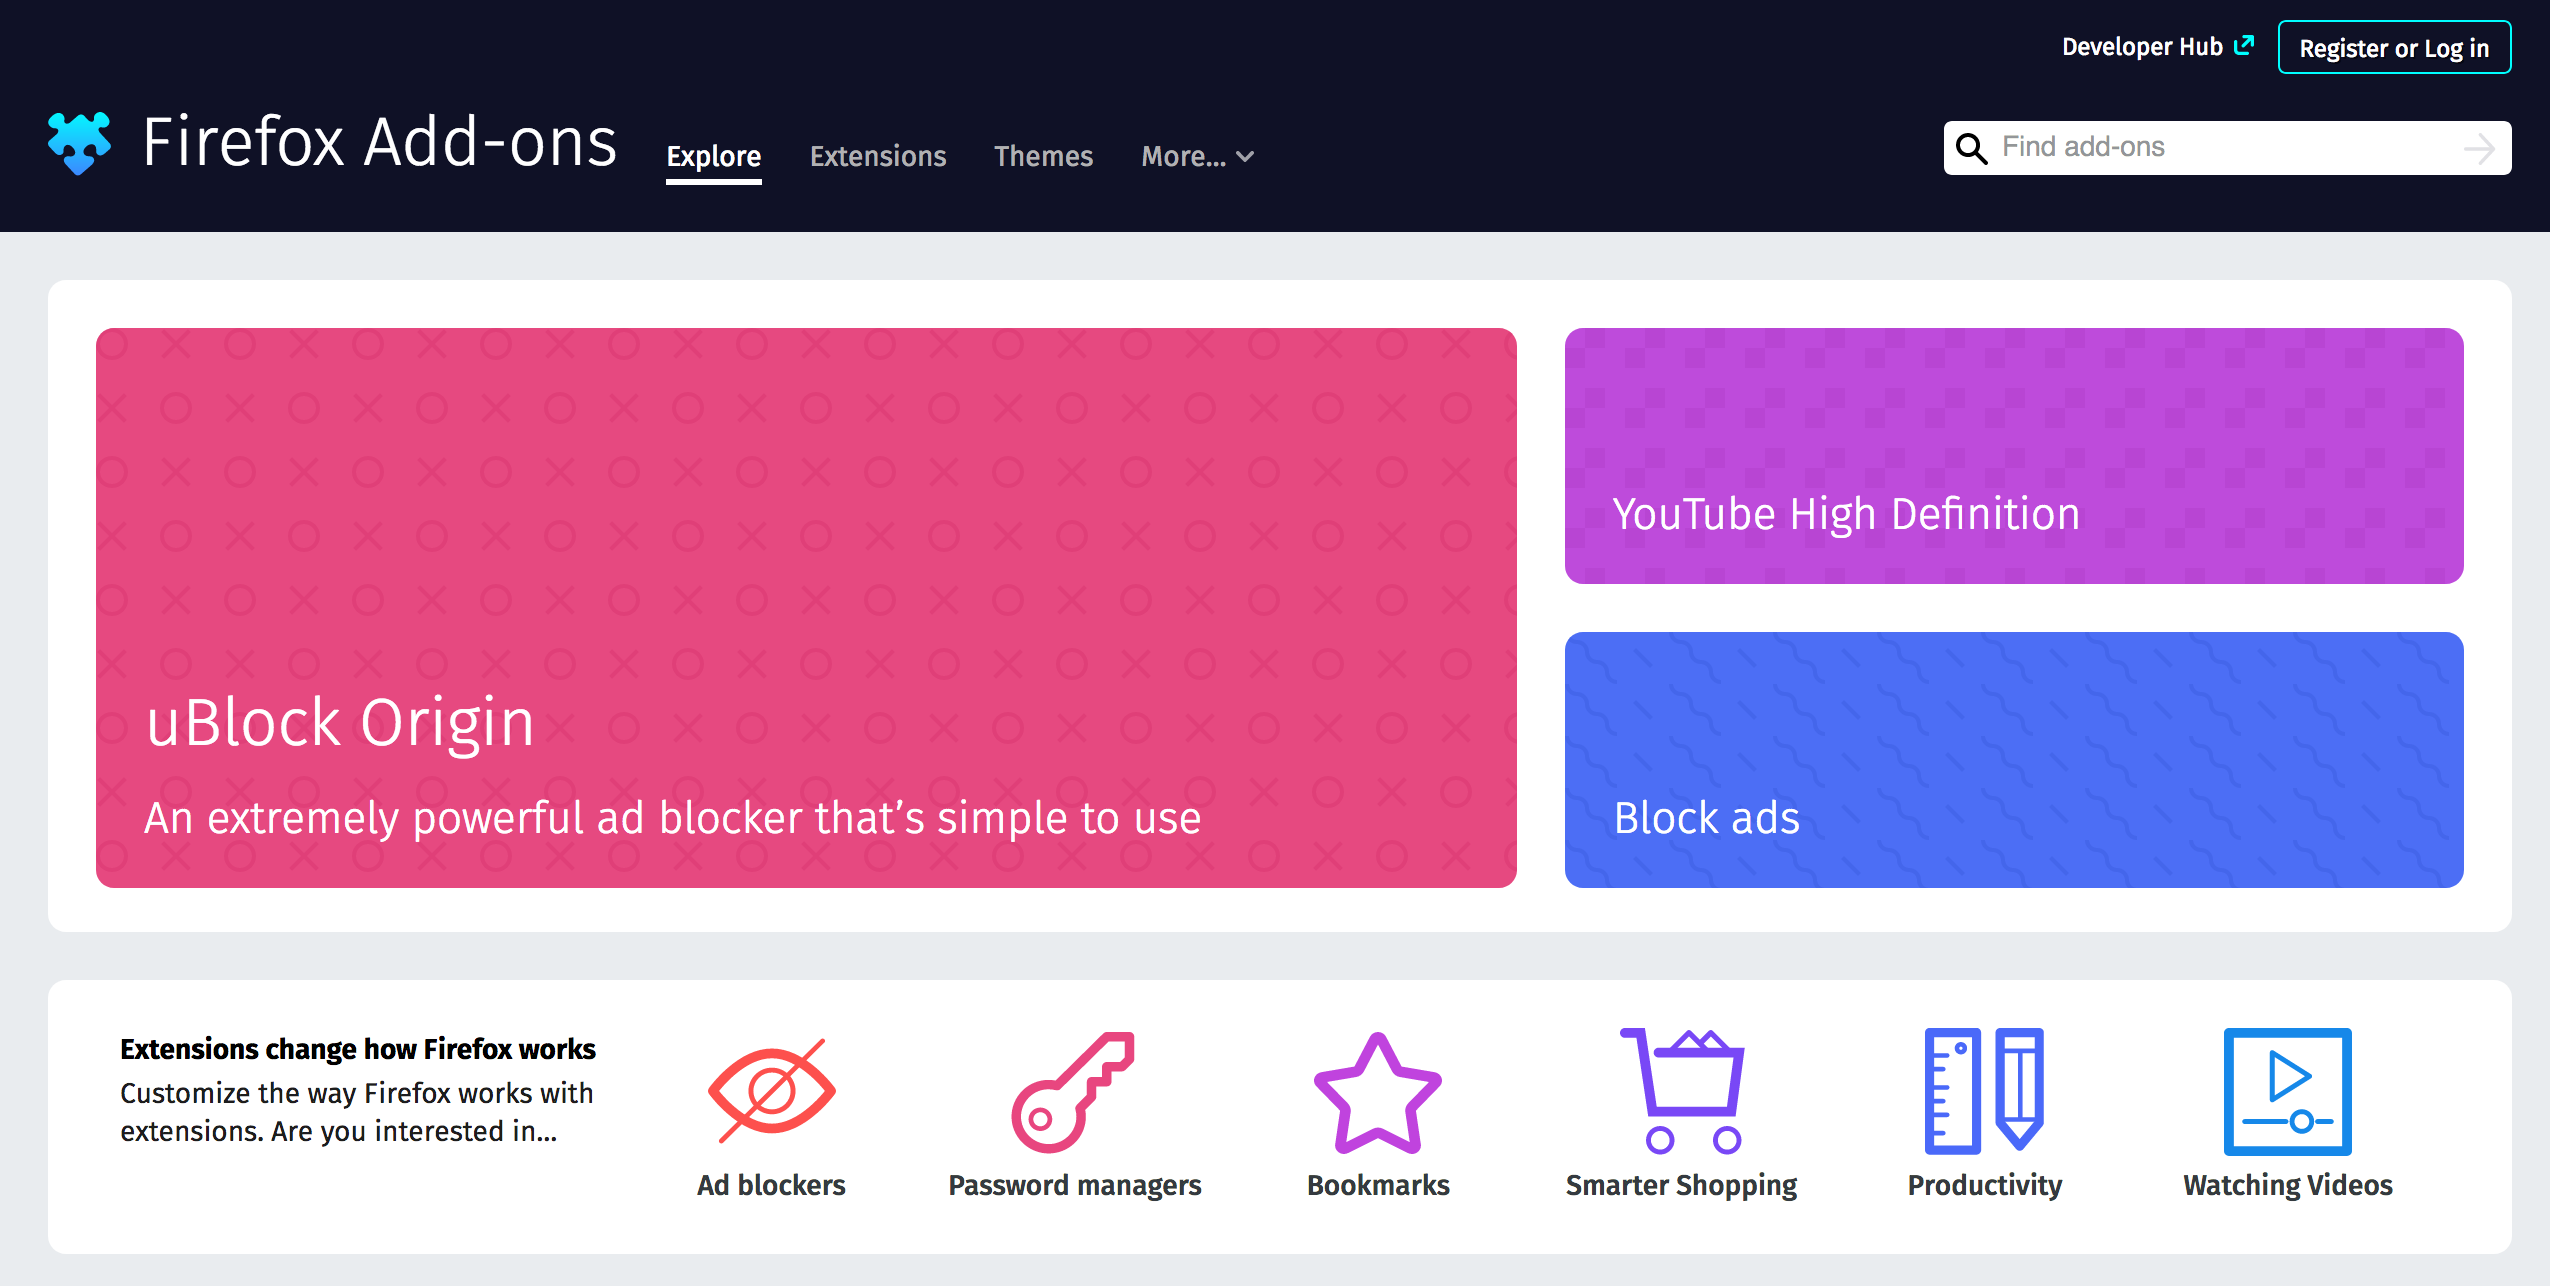
Task: Click the Firefox Add-ons title text
Action: pos(380,142)
